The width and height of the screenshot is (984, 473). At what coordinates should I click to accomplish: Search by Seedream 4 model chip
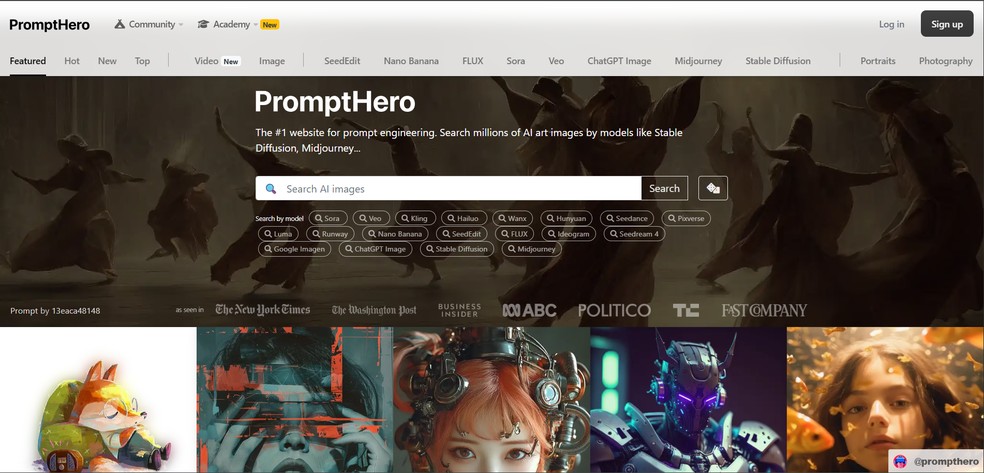tap(634, 233)
